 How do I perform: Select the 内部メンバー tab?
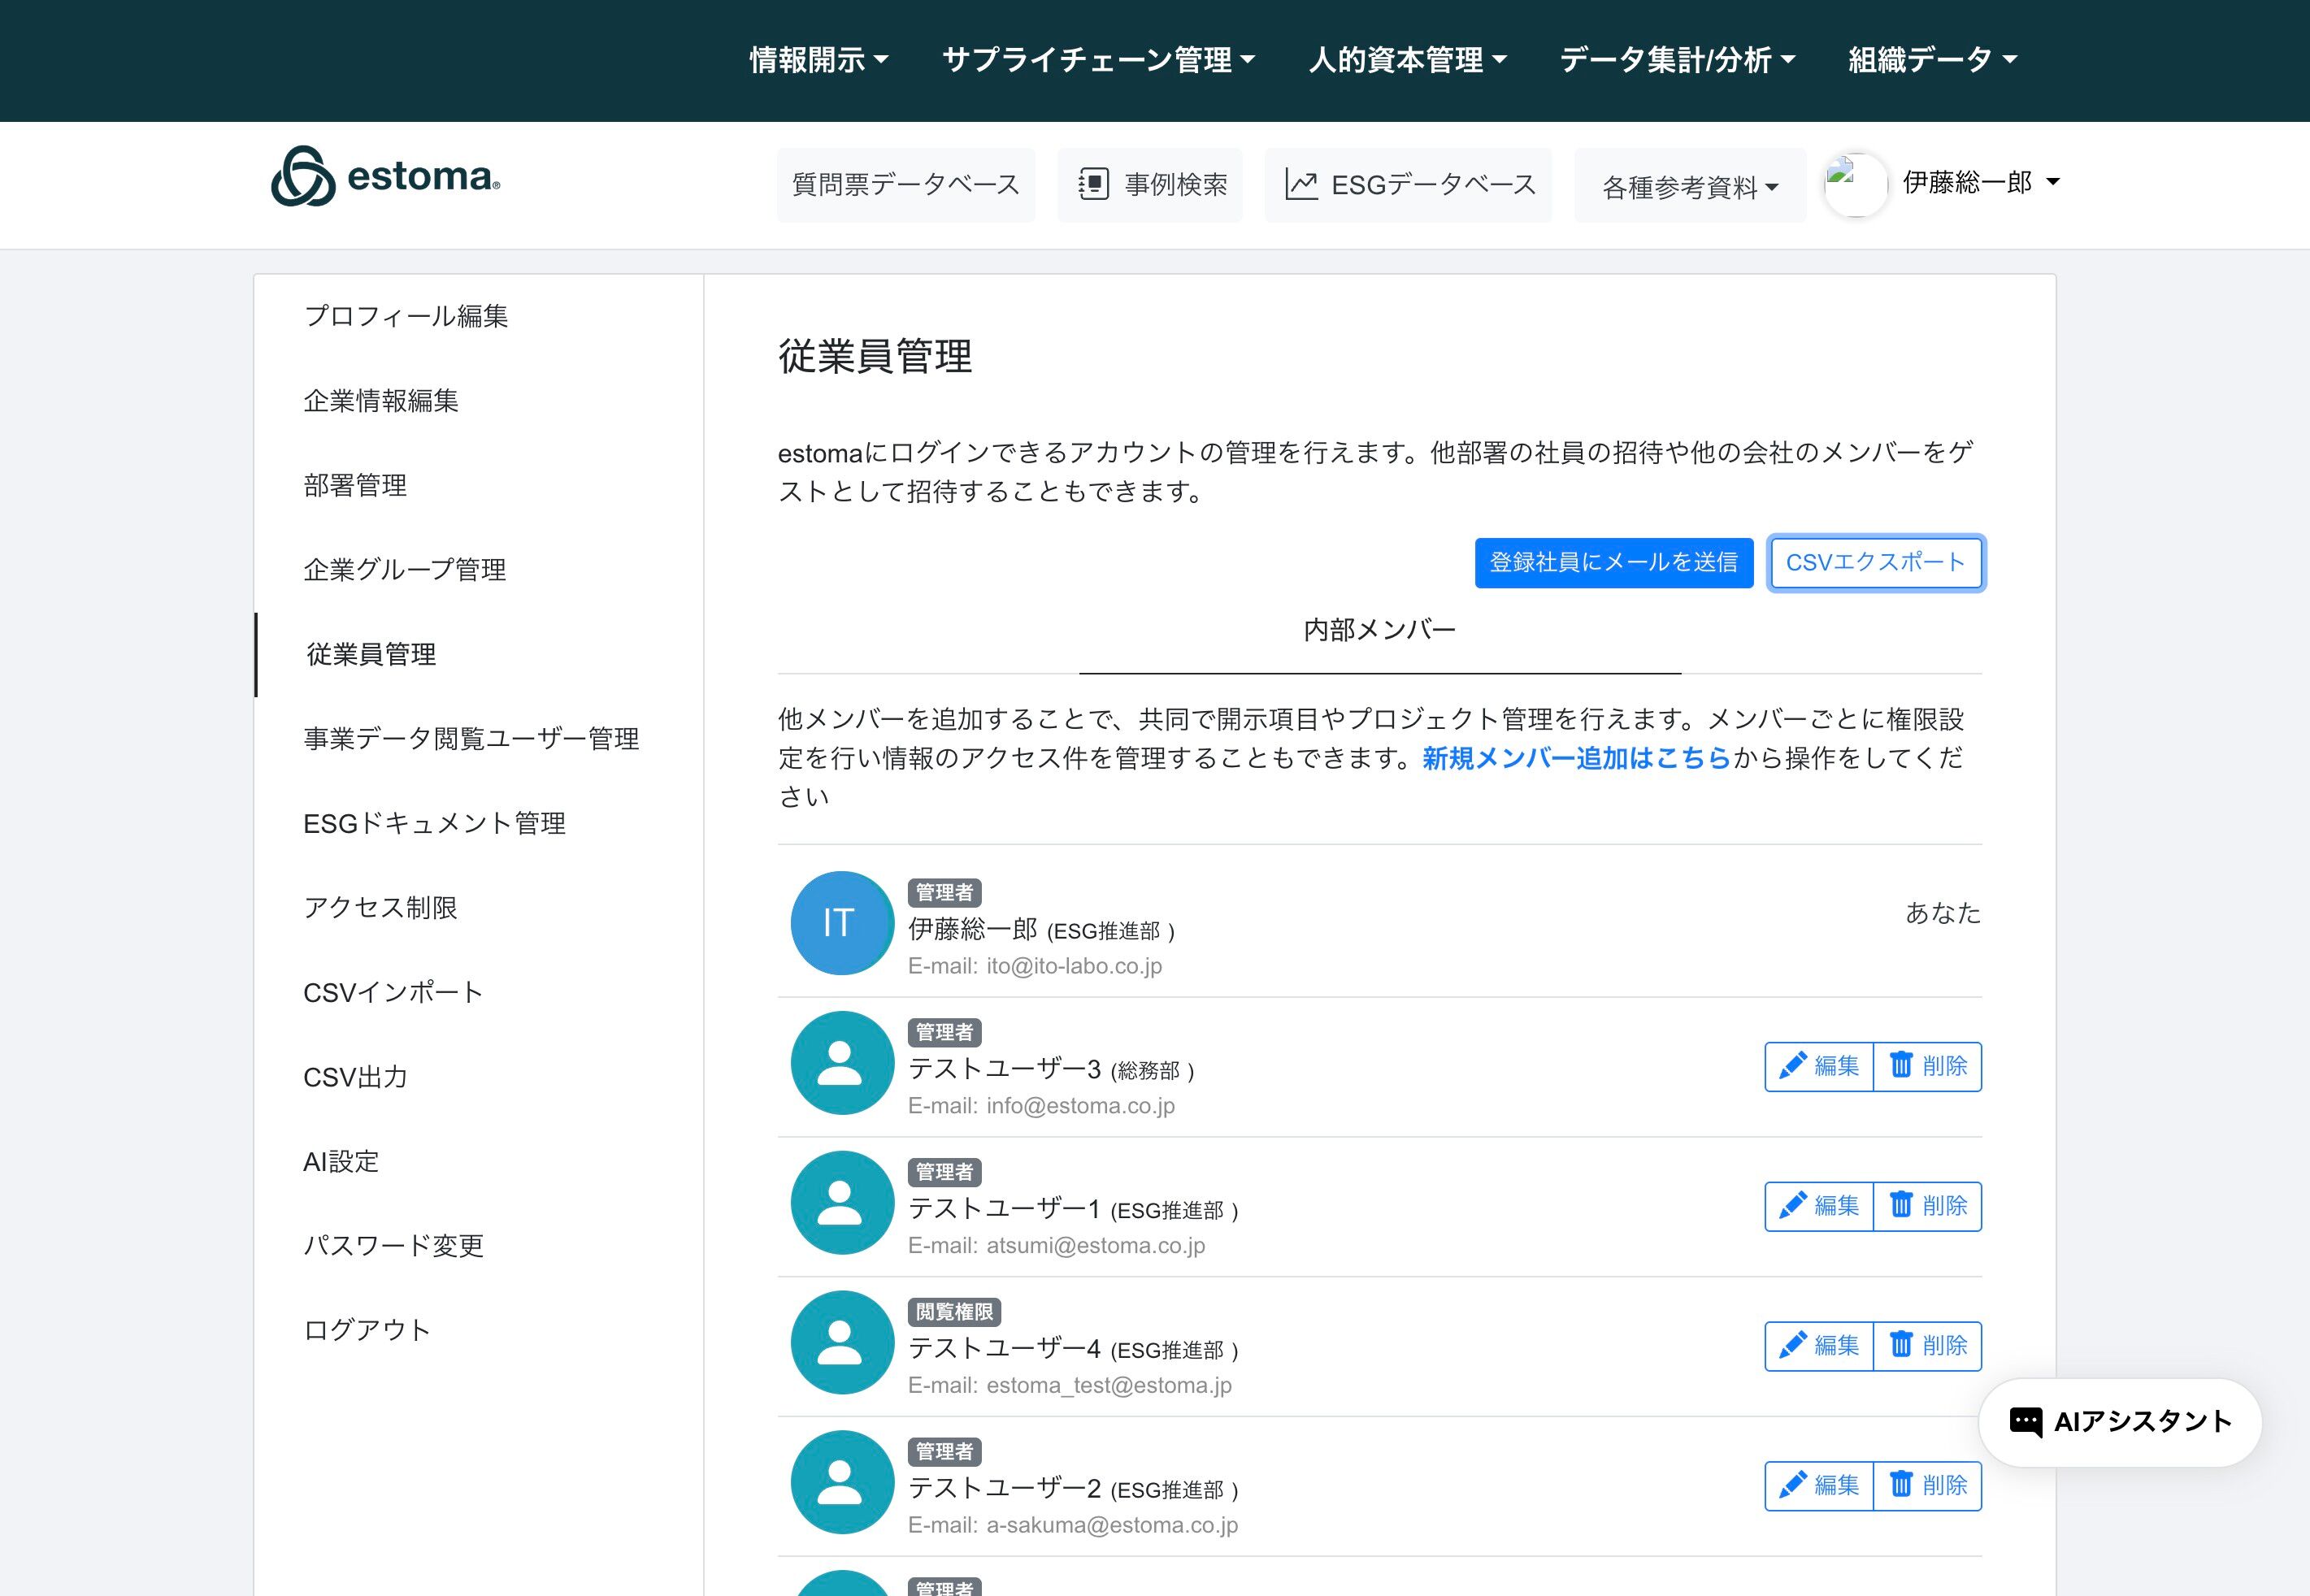tap(1379, 630)
